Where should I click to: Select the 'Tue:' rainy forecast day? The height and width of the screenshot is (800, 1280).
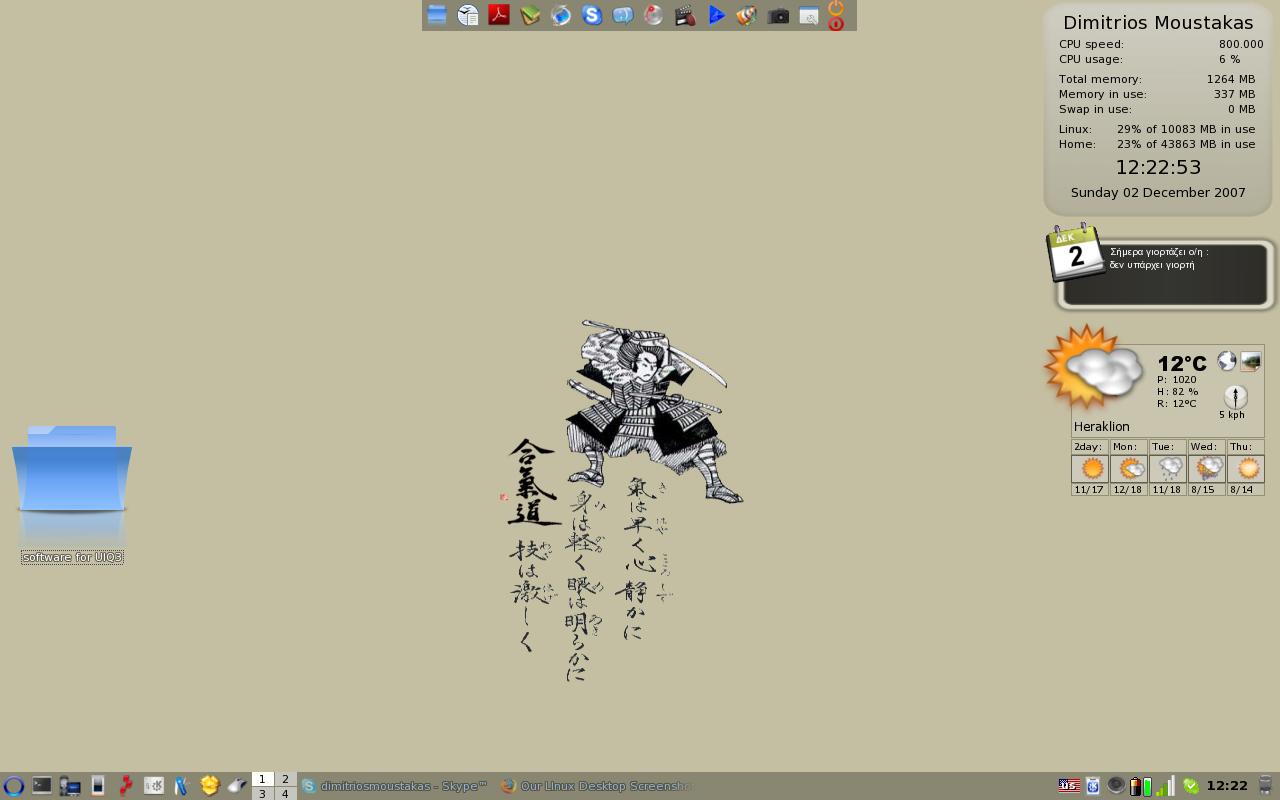[1167, 467]
